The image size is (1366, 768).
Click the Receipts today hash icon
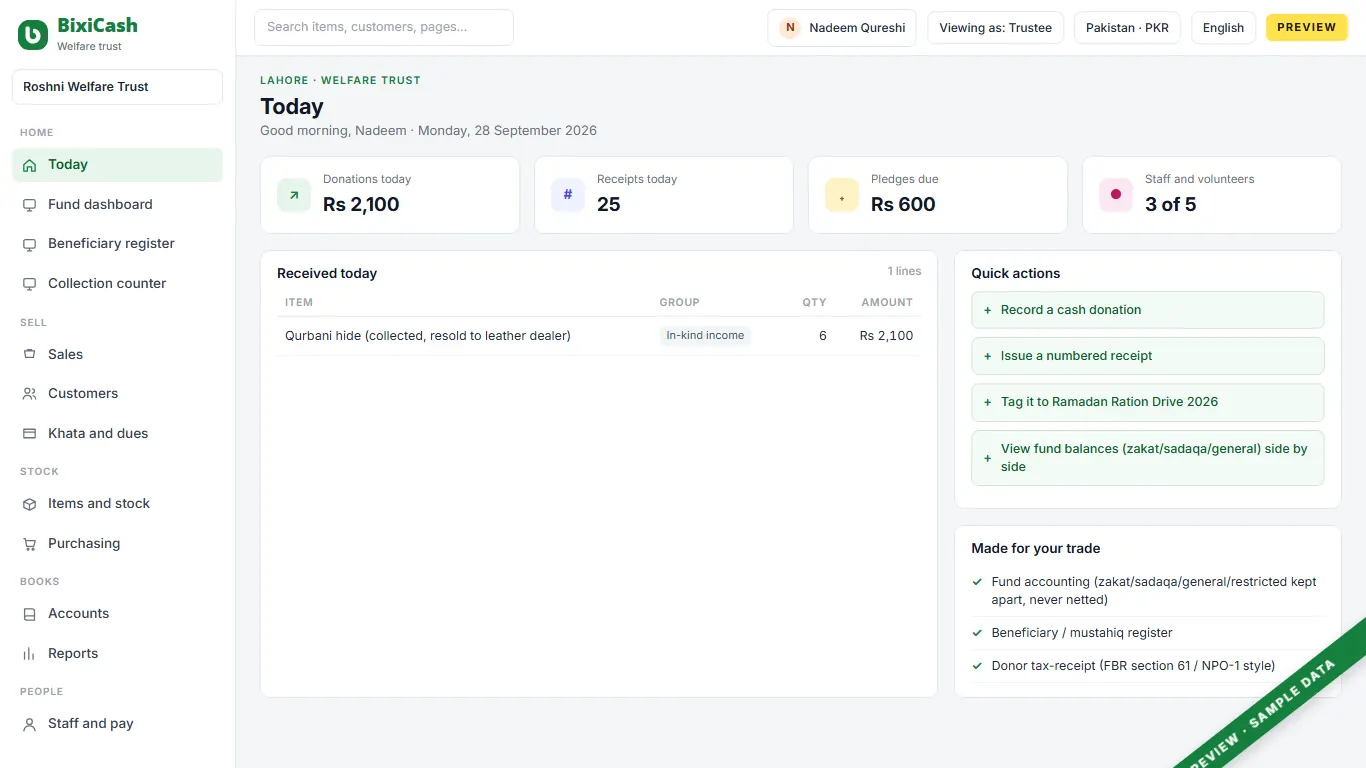[568, 195]
